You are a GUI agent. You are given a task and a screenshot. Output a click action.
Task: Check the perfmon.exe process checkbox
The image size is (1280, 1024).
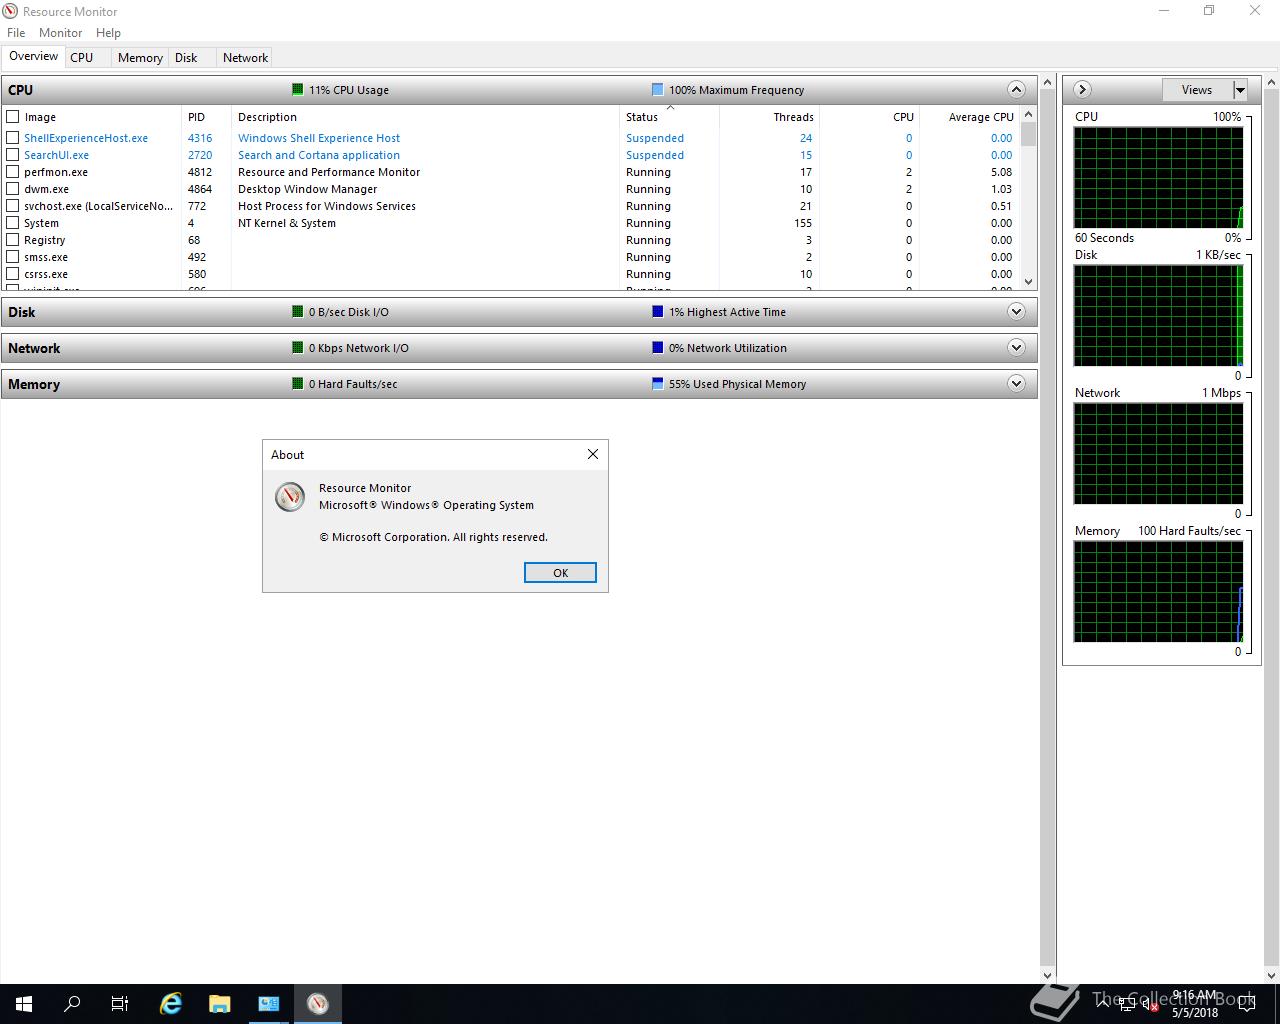pyautogui.click(x=13, y=172)
